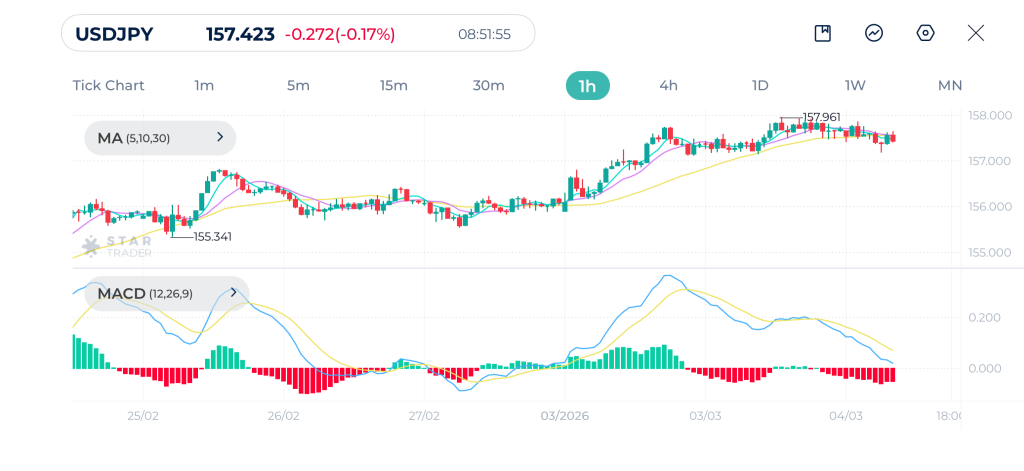Click the 155.341 low price label
This screenshot has height=471, width=1024.
tap(213, 236)
